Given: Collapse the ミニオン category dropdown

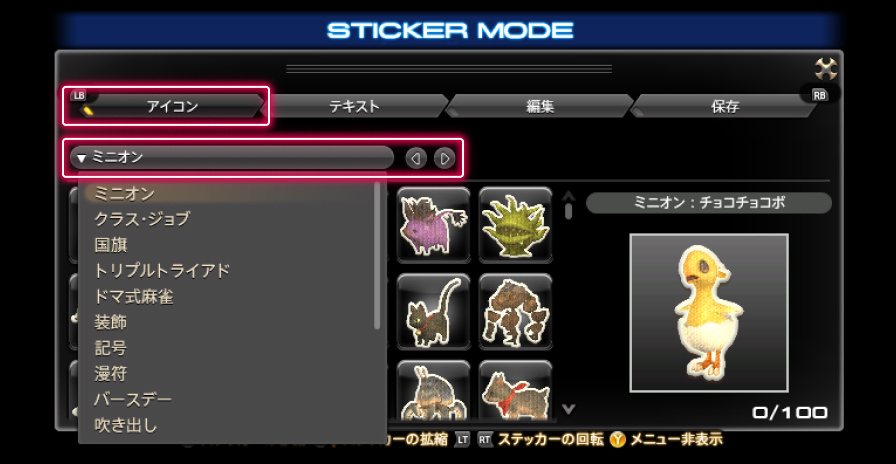Looking at the screenshot, I should [231, 157].
